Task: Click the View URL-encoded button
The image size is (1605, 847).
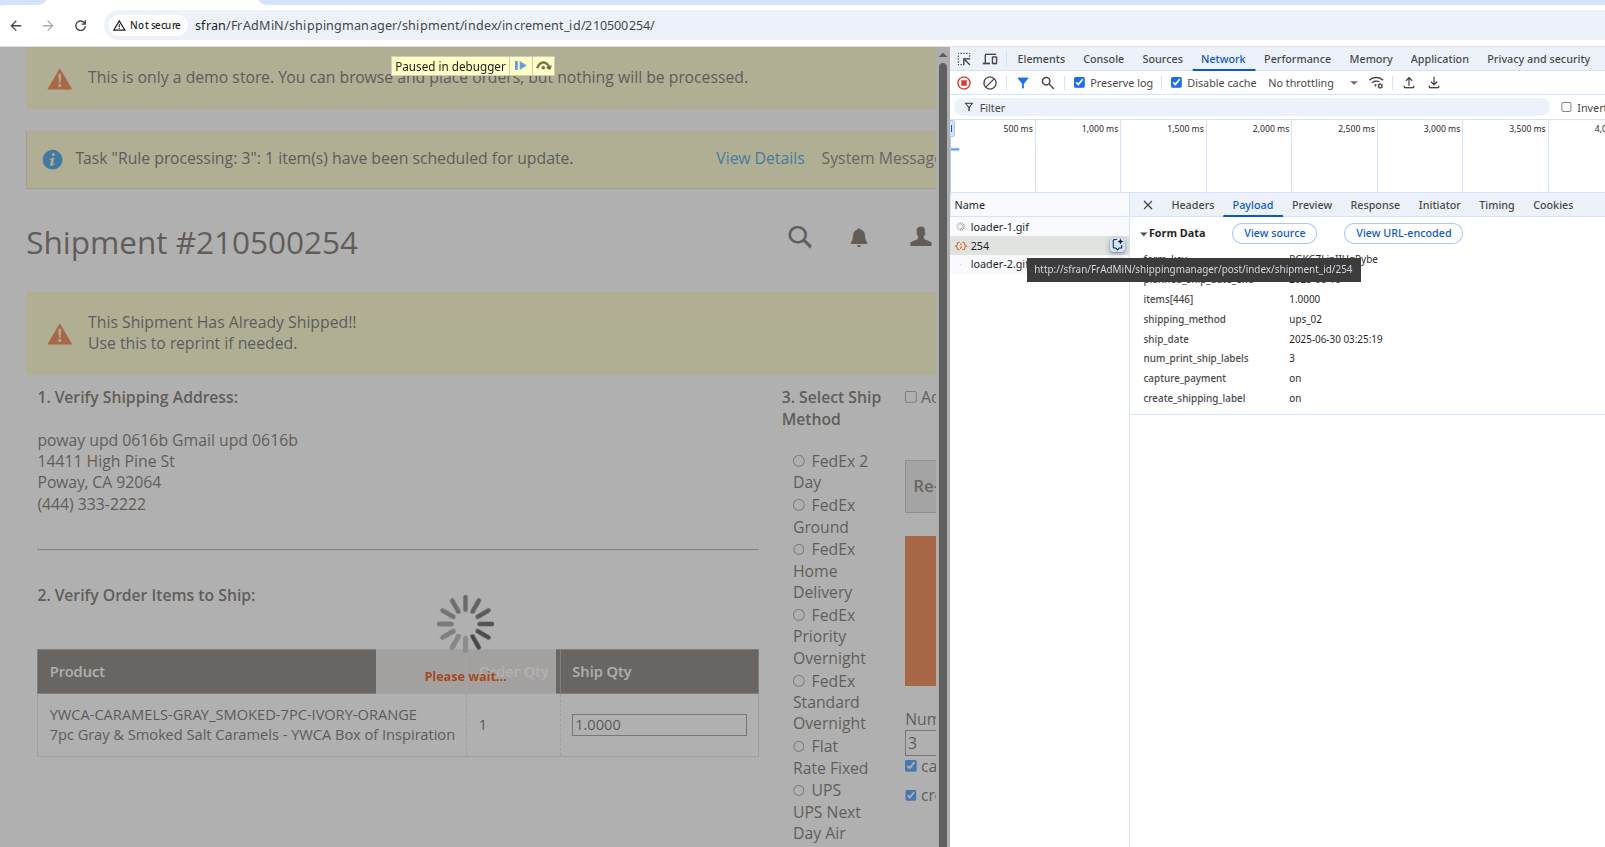Action: pyautogui.click(x=1403, y=233)
